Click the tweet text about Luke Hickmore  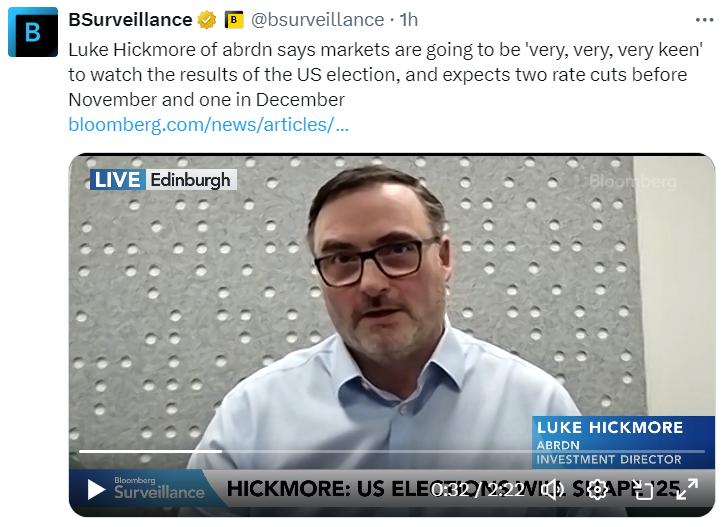[385, 74]
